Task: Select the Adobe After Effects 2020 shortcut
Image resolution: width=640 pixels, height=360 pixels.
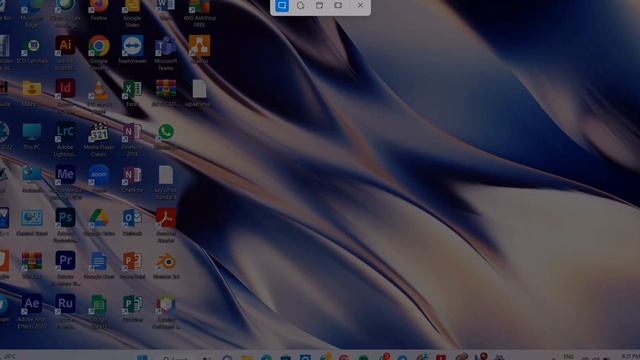Action: coord(32,312)
